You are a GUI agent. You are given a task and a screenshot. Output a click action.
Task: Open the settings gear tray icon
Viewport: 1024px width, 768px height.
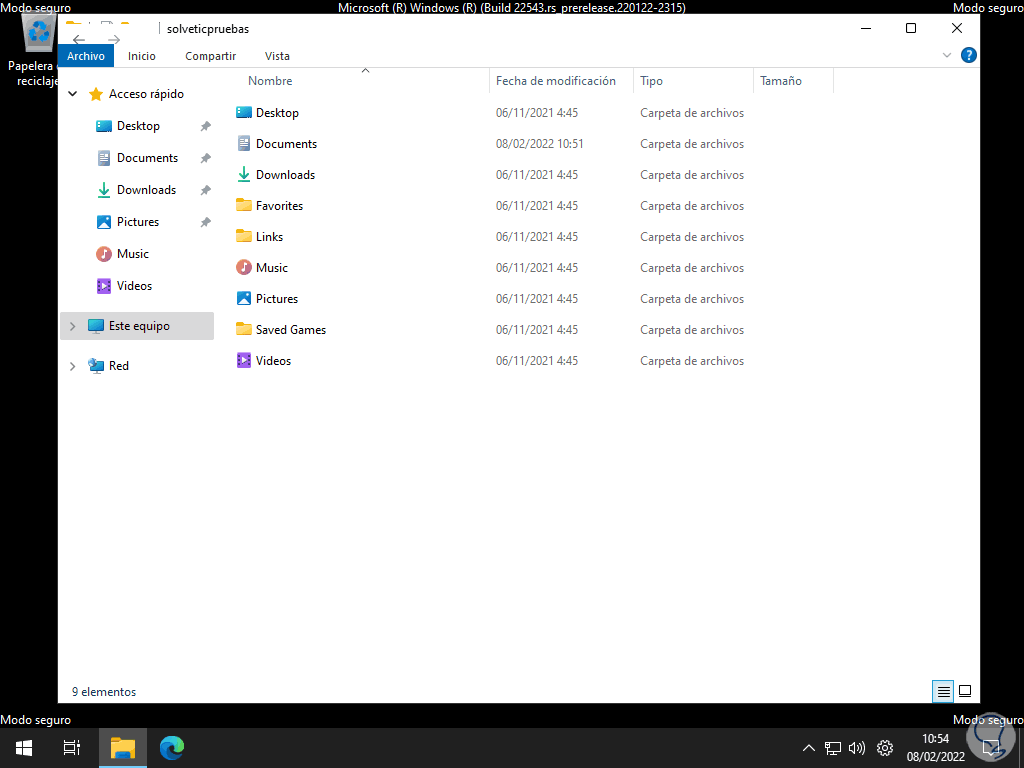[885, 748]
